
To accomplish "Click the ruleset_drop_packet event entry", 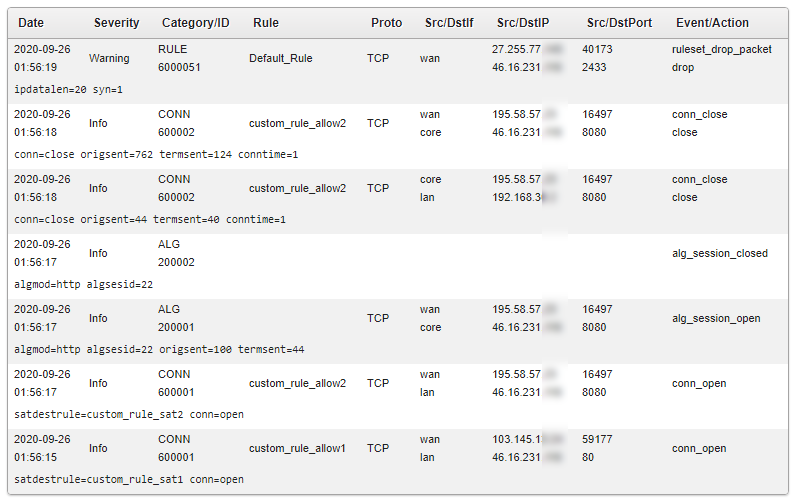I will [x=722, y=49].
